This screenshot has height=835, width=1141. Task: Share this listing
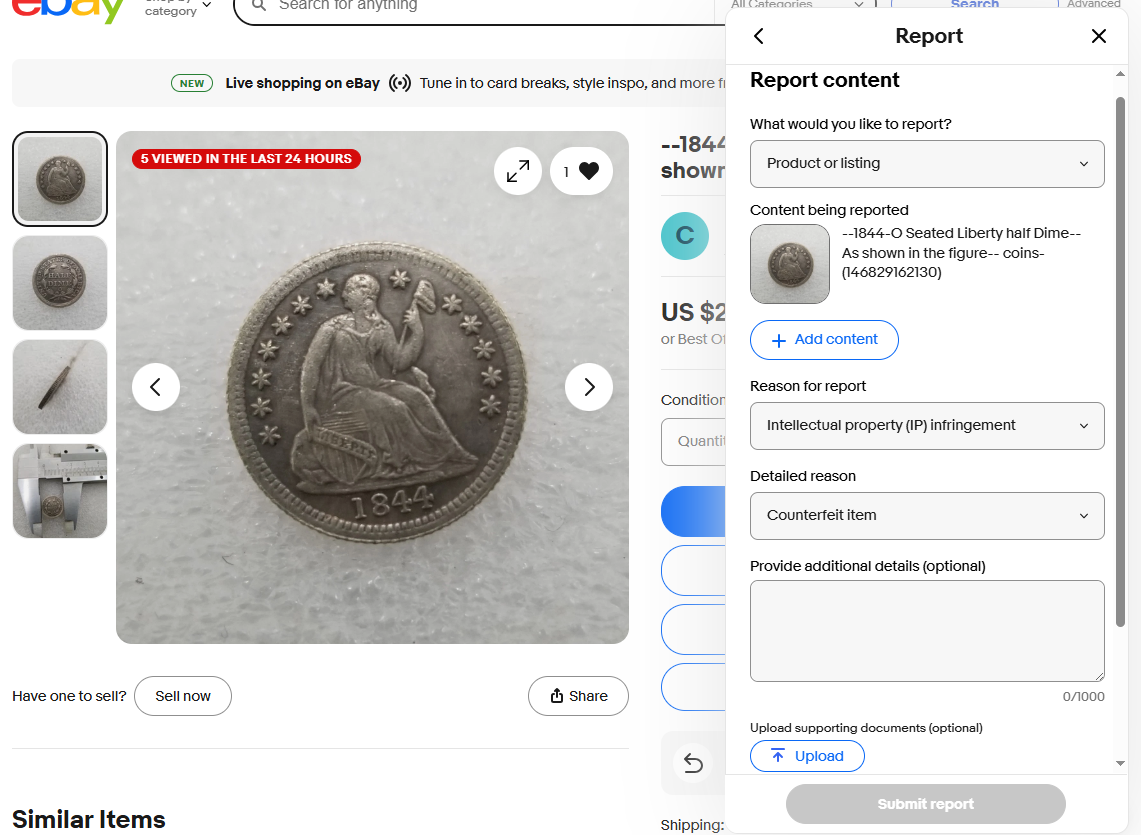[578, 696]
